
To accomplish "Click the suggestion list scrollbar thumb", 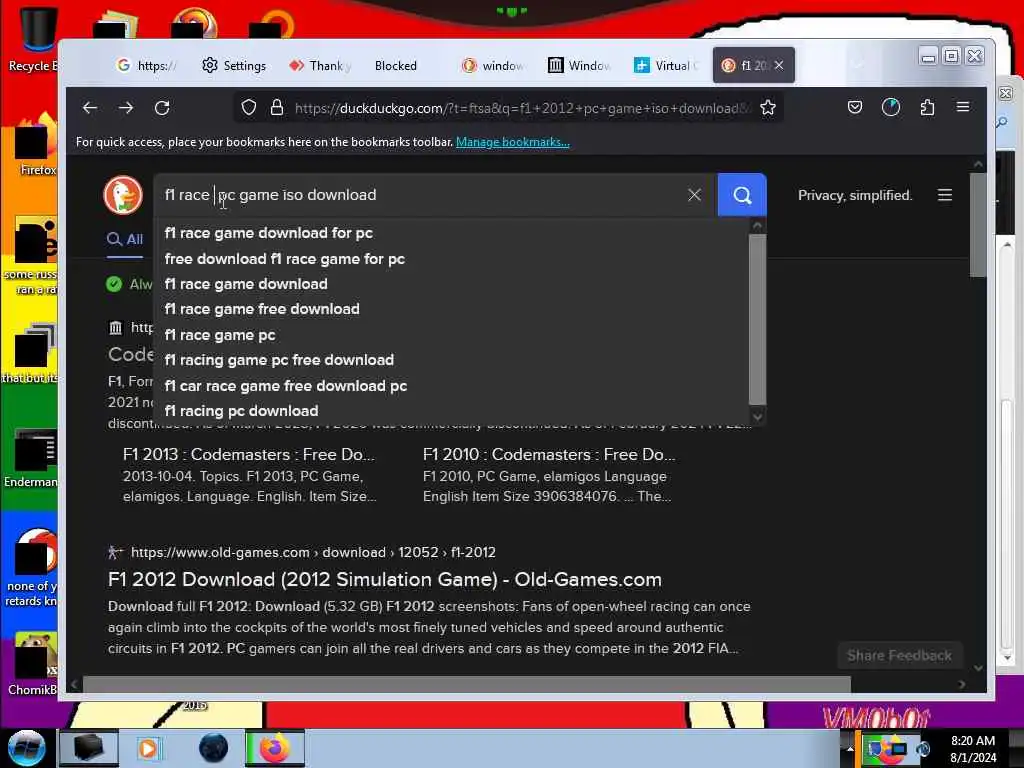I will [757, 319].
